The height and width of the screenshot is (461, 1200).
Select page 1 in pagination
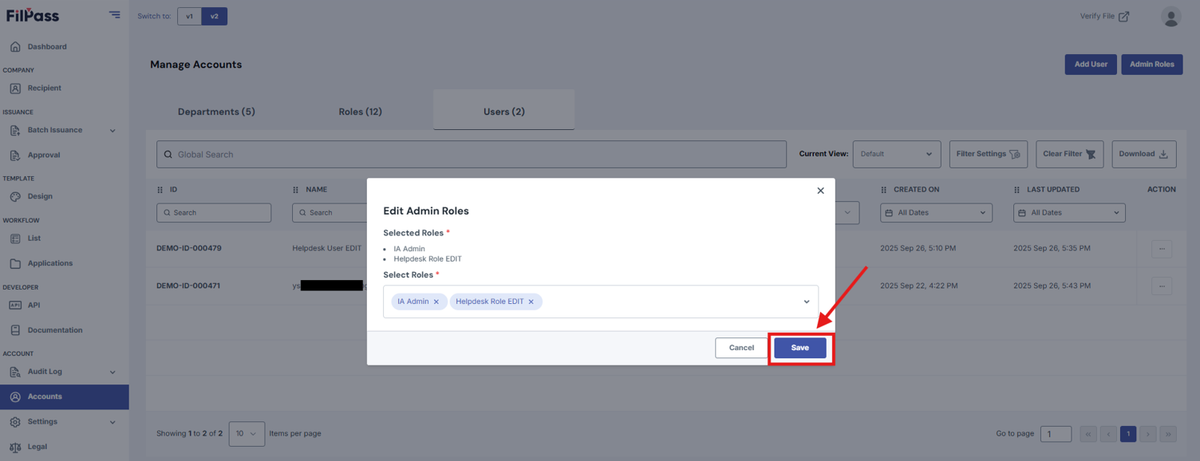[x=1128, y=434]
